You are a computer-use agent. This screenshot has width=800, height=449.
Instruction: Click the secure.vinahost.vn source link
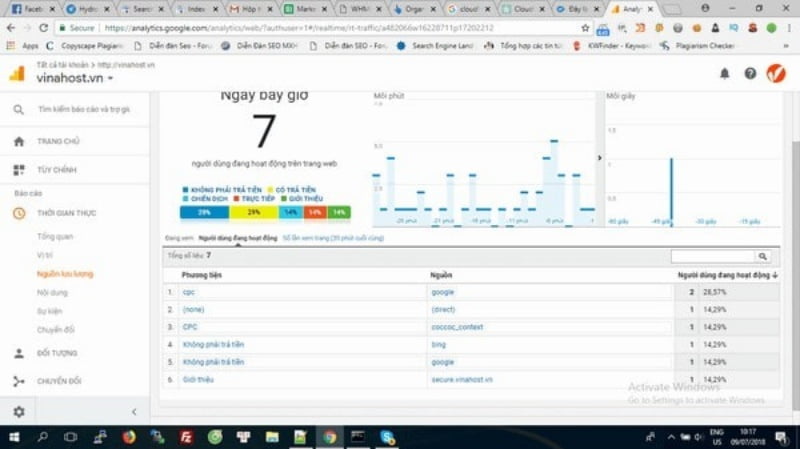(462, 380)
